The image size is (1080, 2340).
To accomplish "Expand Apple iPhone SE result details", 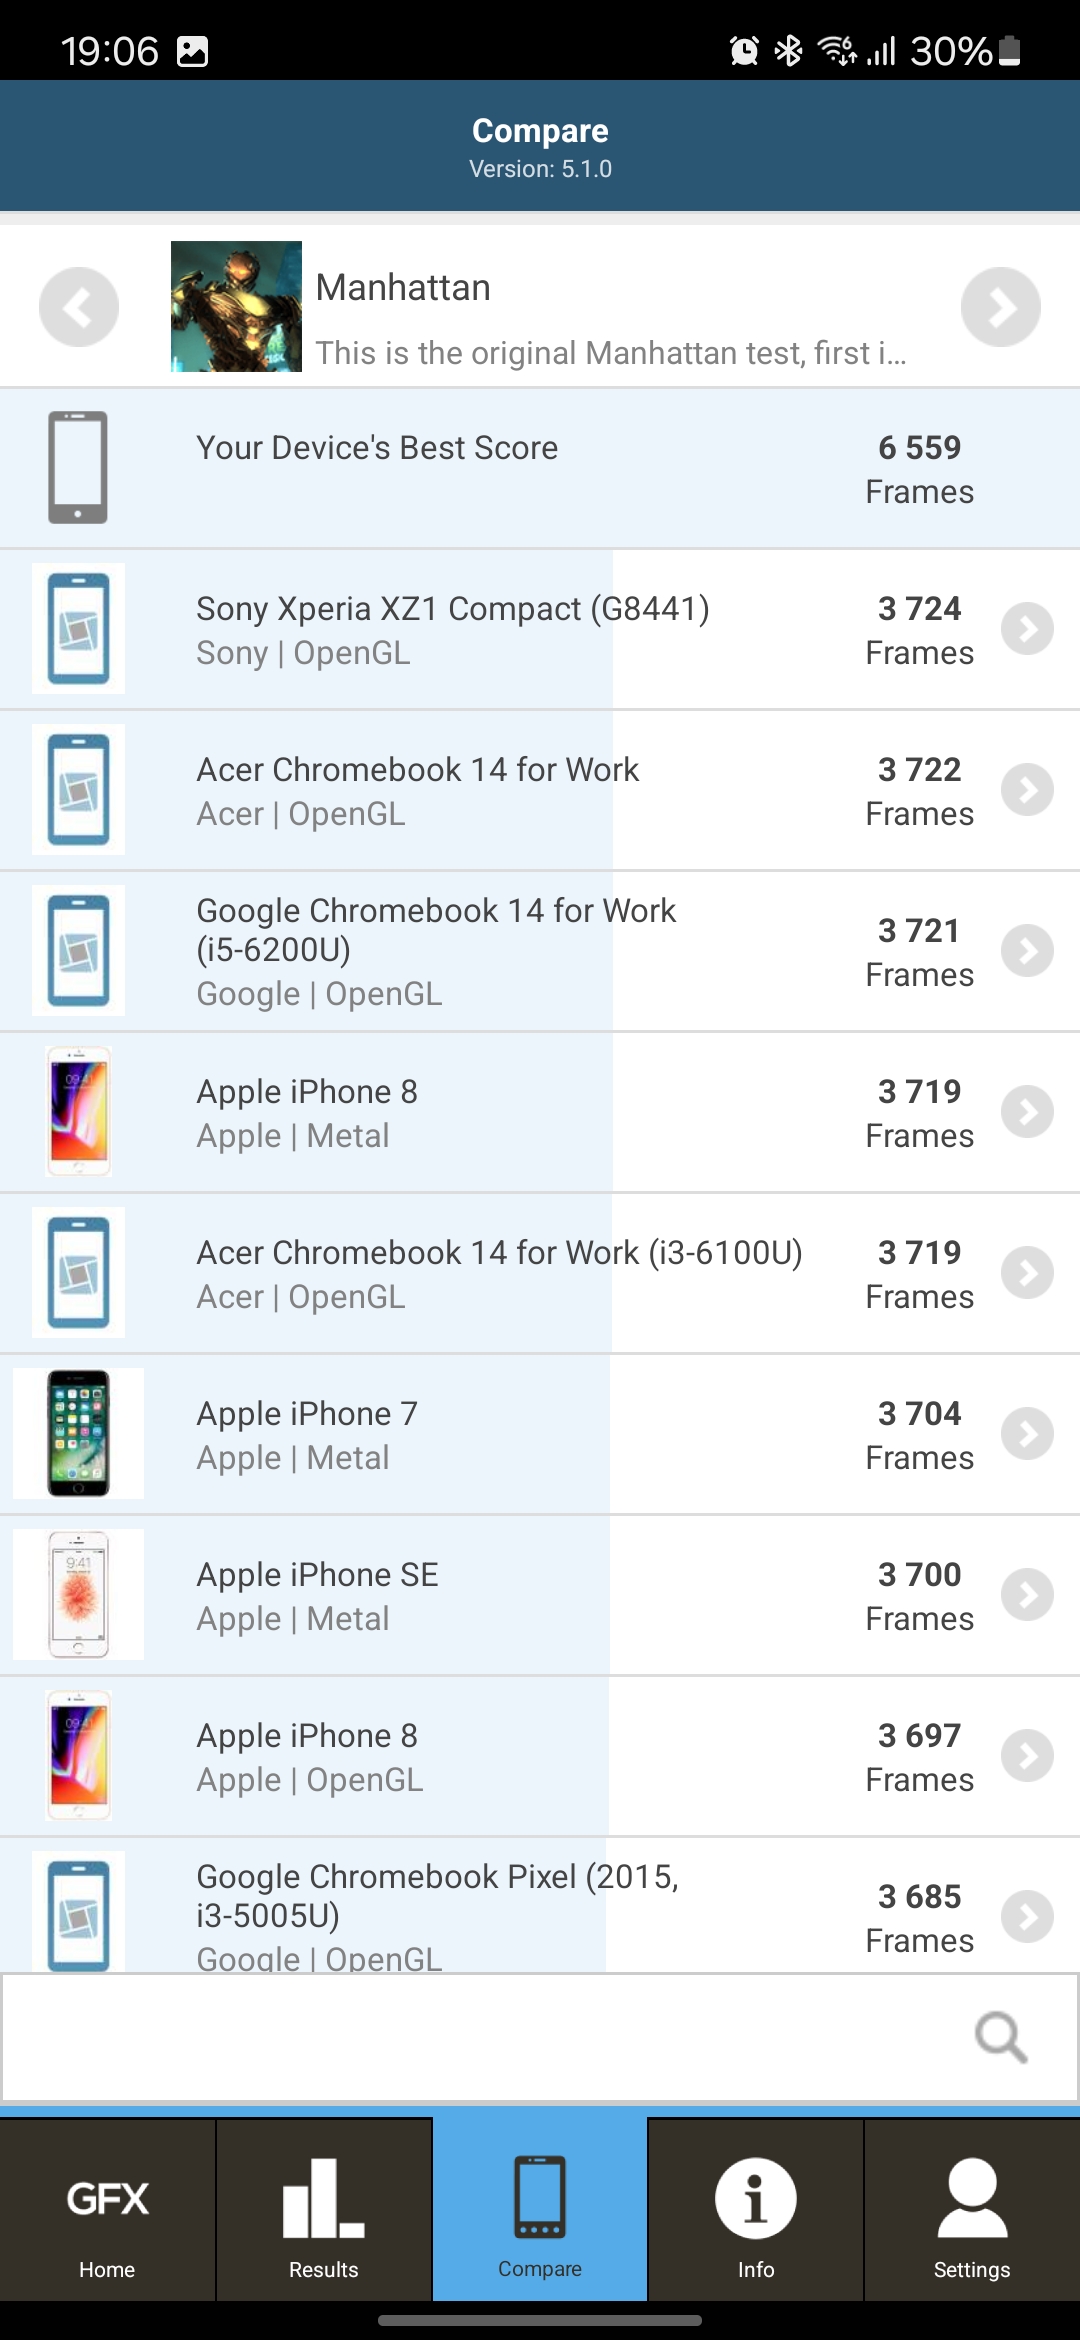I will pos(1027,1595).
